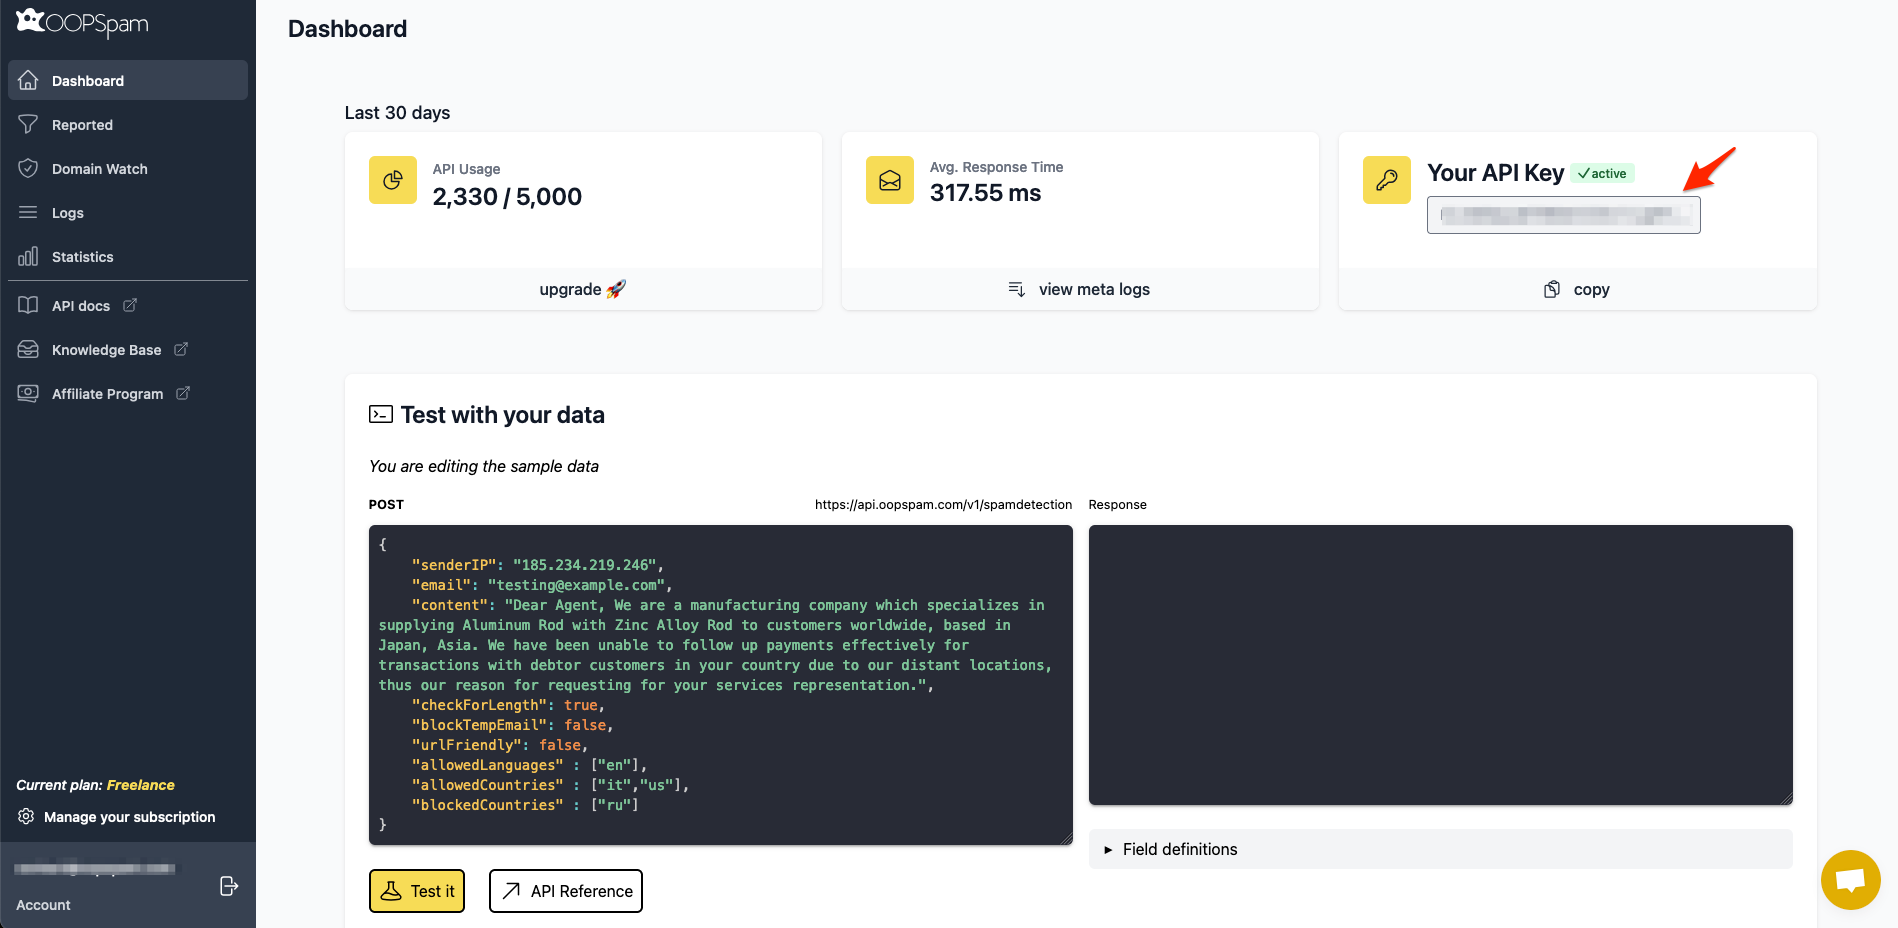The width and height of the screenshot is (1898, 928).
Task: Click the gear icon beside Manage your subscription
Action: pyautogui.click(x=26, y=816)
